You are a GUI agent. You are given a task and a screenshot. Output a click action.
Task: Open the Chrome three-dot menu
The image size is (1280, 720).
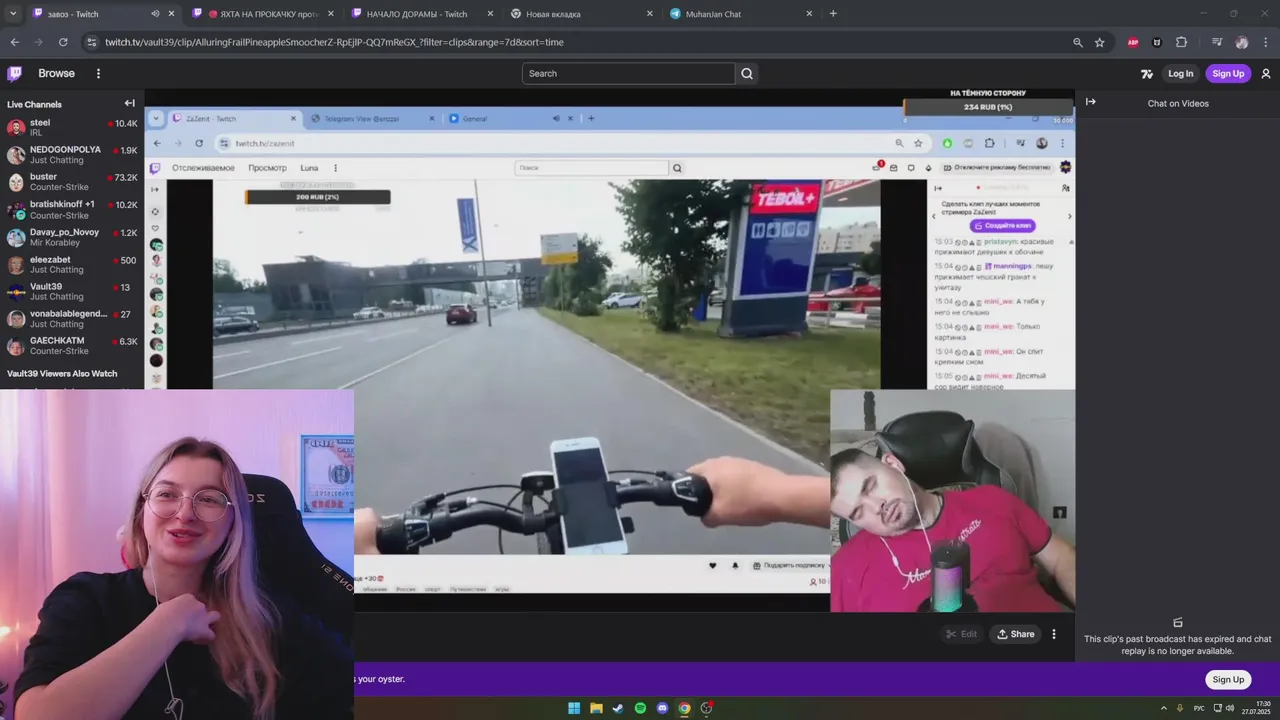click(1265, 42)
